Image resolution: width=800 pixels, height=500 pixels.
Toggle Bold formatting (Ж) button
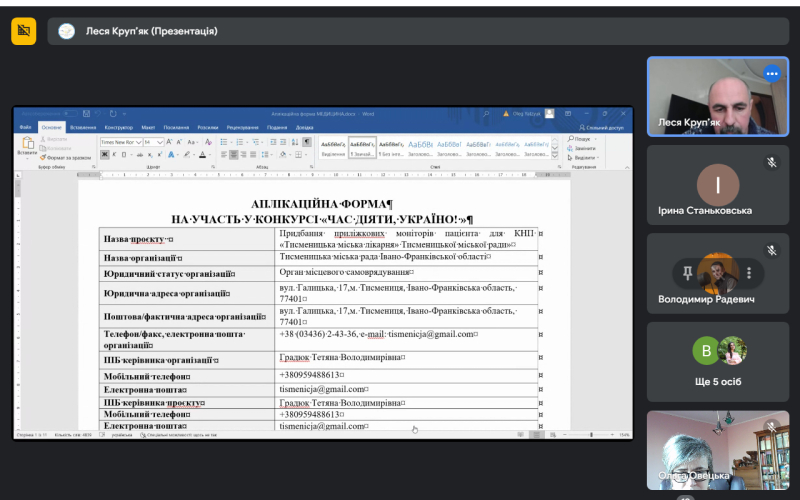coord(105,155)
